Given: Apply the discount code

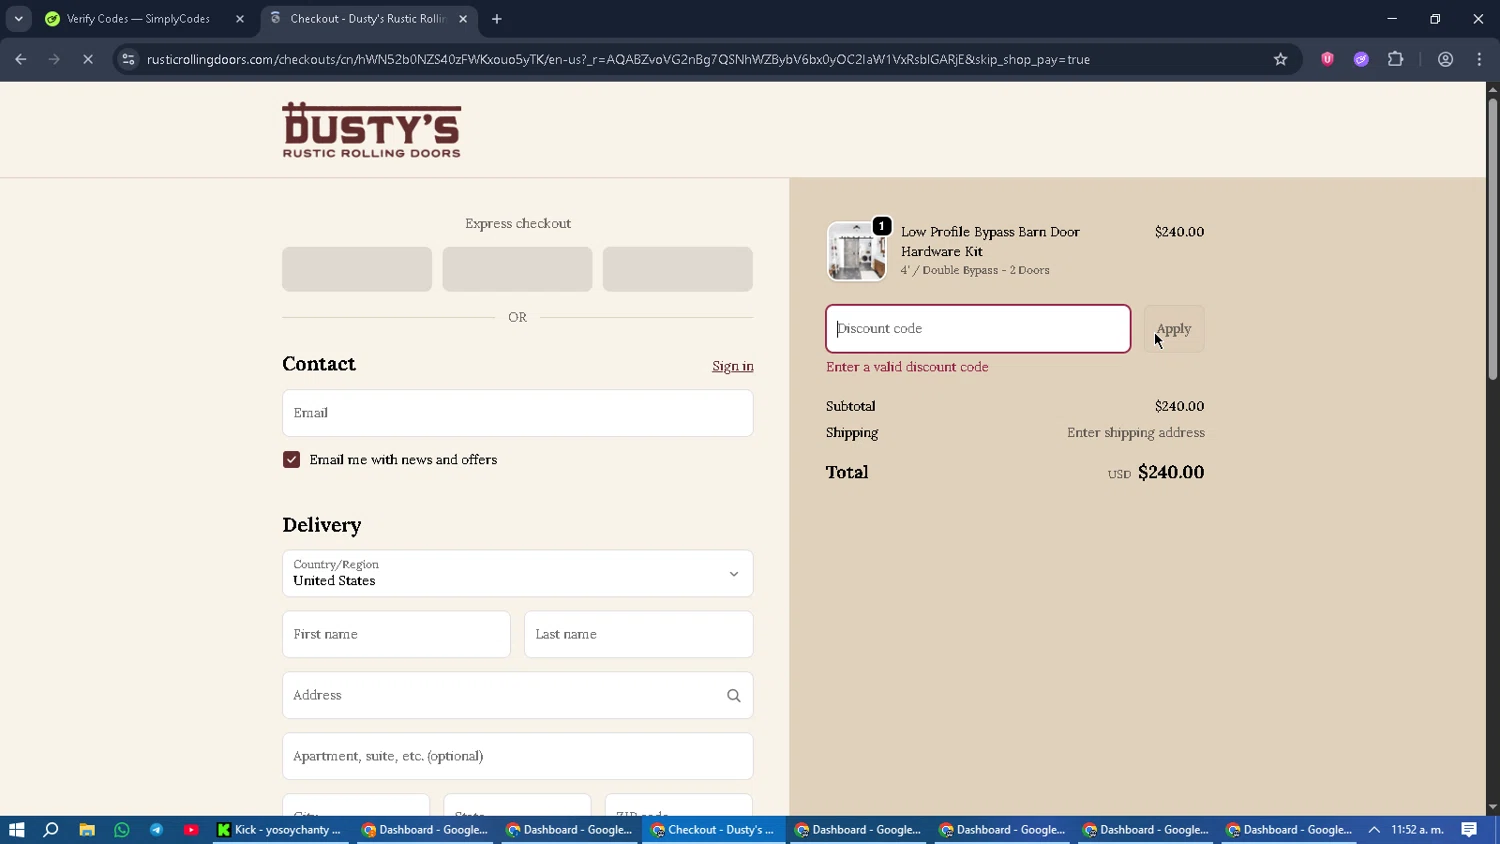Looking at the screenshot, I should tap(1174, 329).
